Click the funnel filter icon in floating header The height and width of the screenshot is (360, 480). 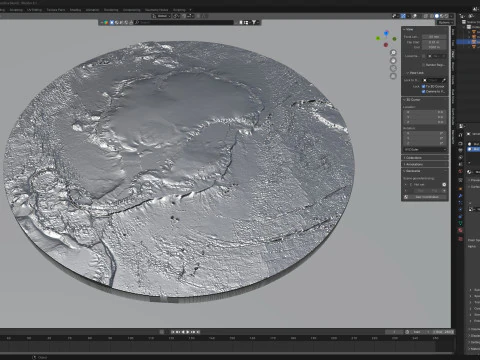coord(254,22)
